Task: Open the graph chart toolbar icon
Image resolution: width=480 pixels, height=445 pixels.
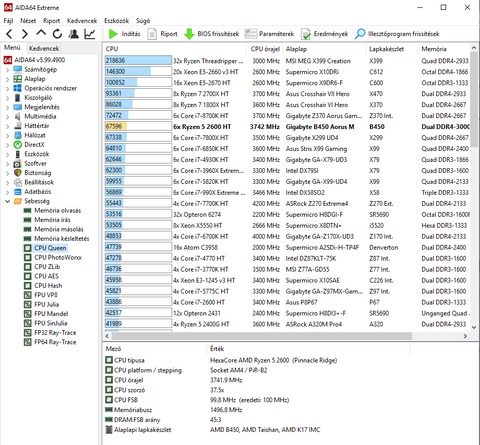Action: 90,34
